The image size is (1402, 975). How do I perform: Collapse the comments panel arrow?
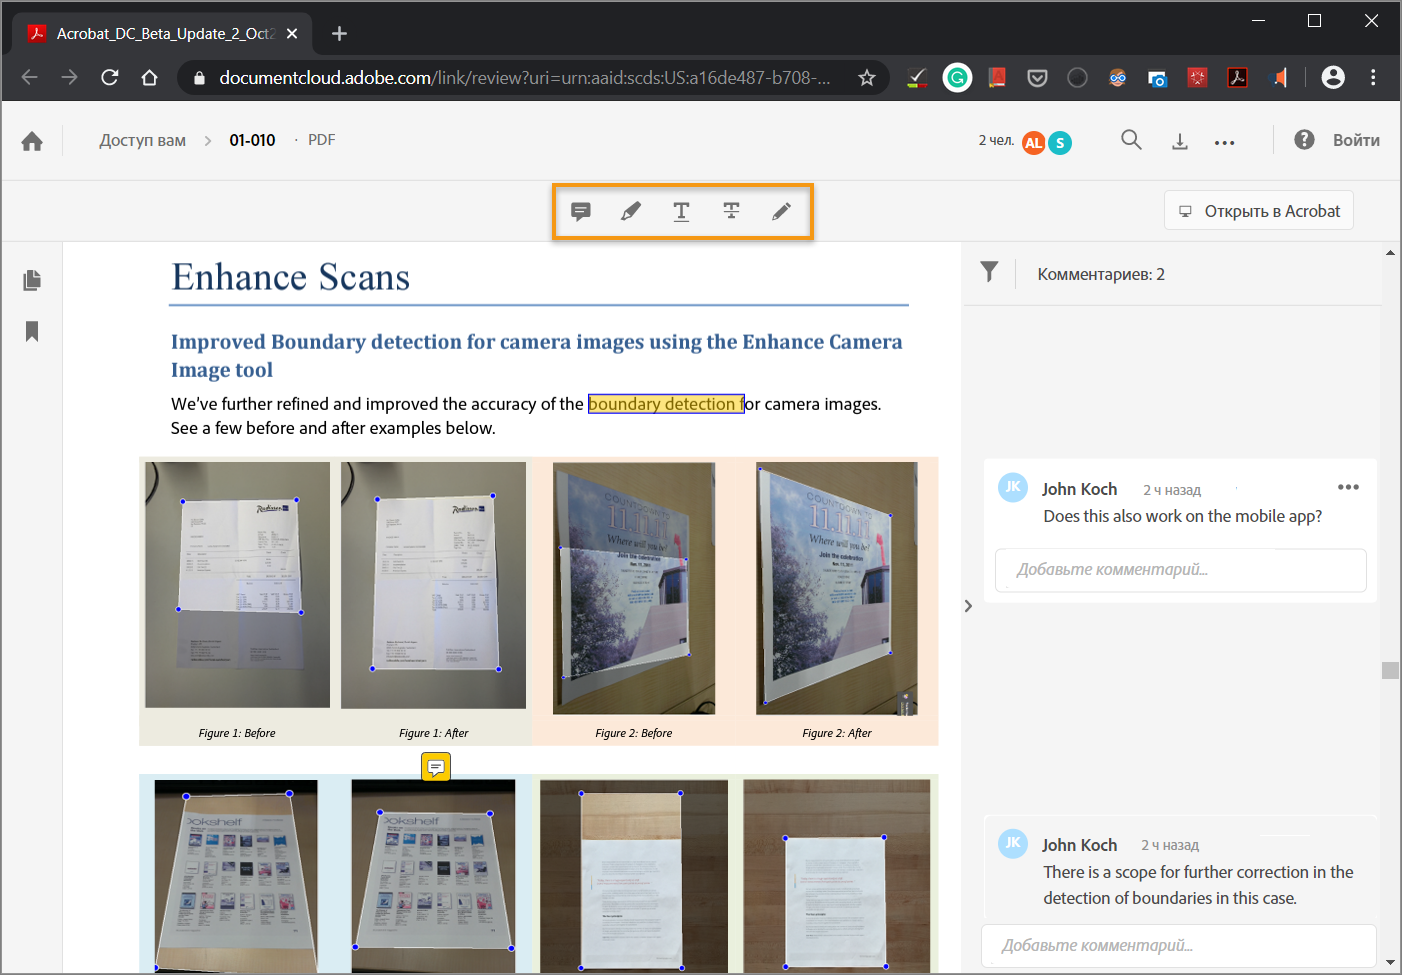pos(968,606)
